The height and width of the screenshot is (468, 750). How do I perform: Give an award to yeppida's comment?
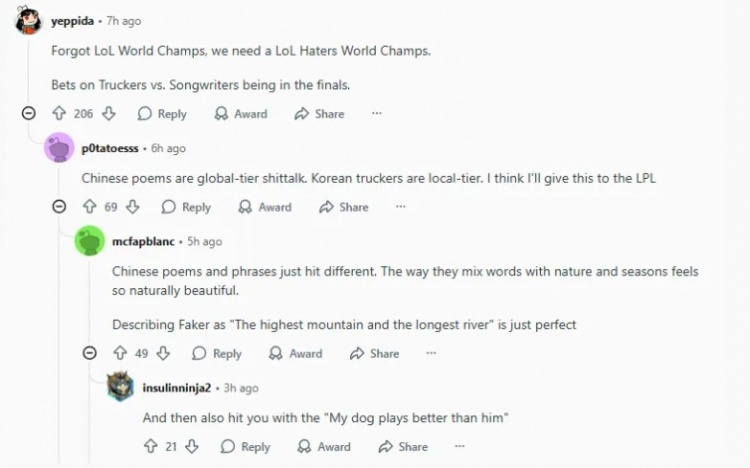(x=241, y=114)
